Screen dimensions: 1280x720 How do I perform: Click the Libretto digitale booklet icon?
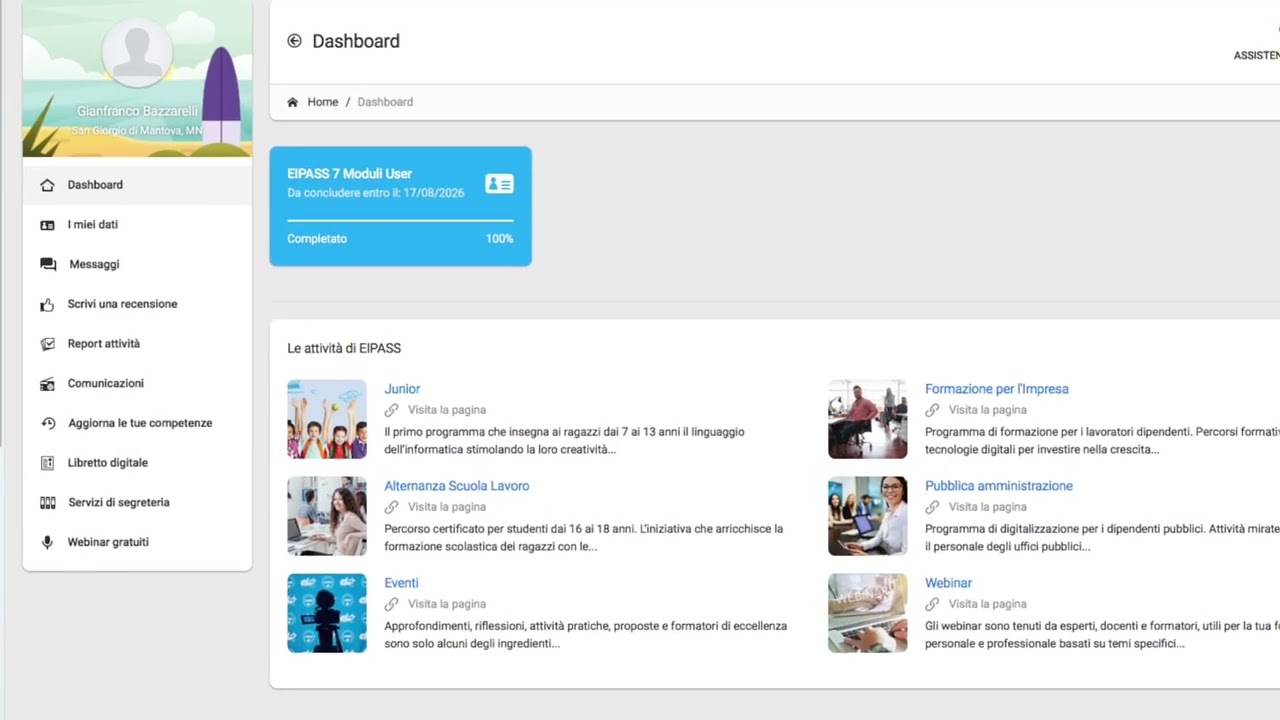tap(47, 463)
